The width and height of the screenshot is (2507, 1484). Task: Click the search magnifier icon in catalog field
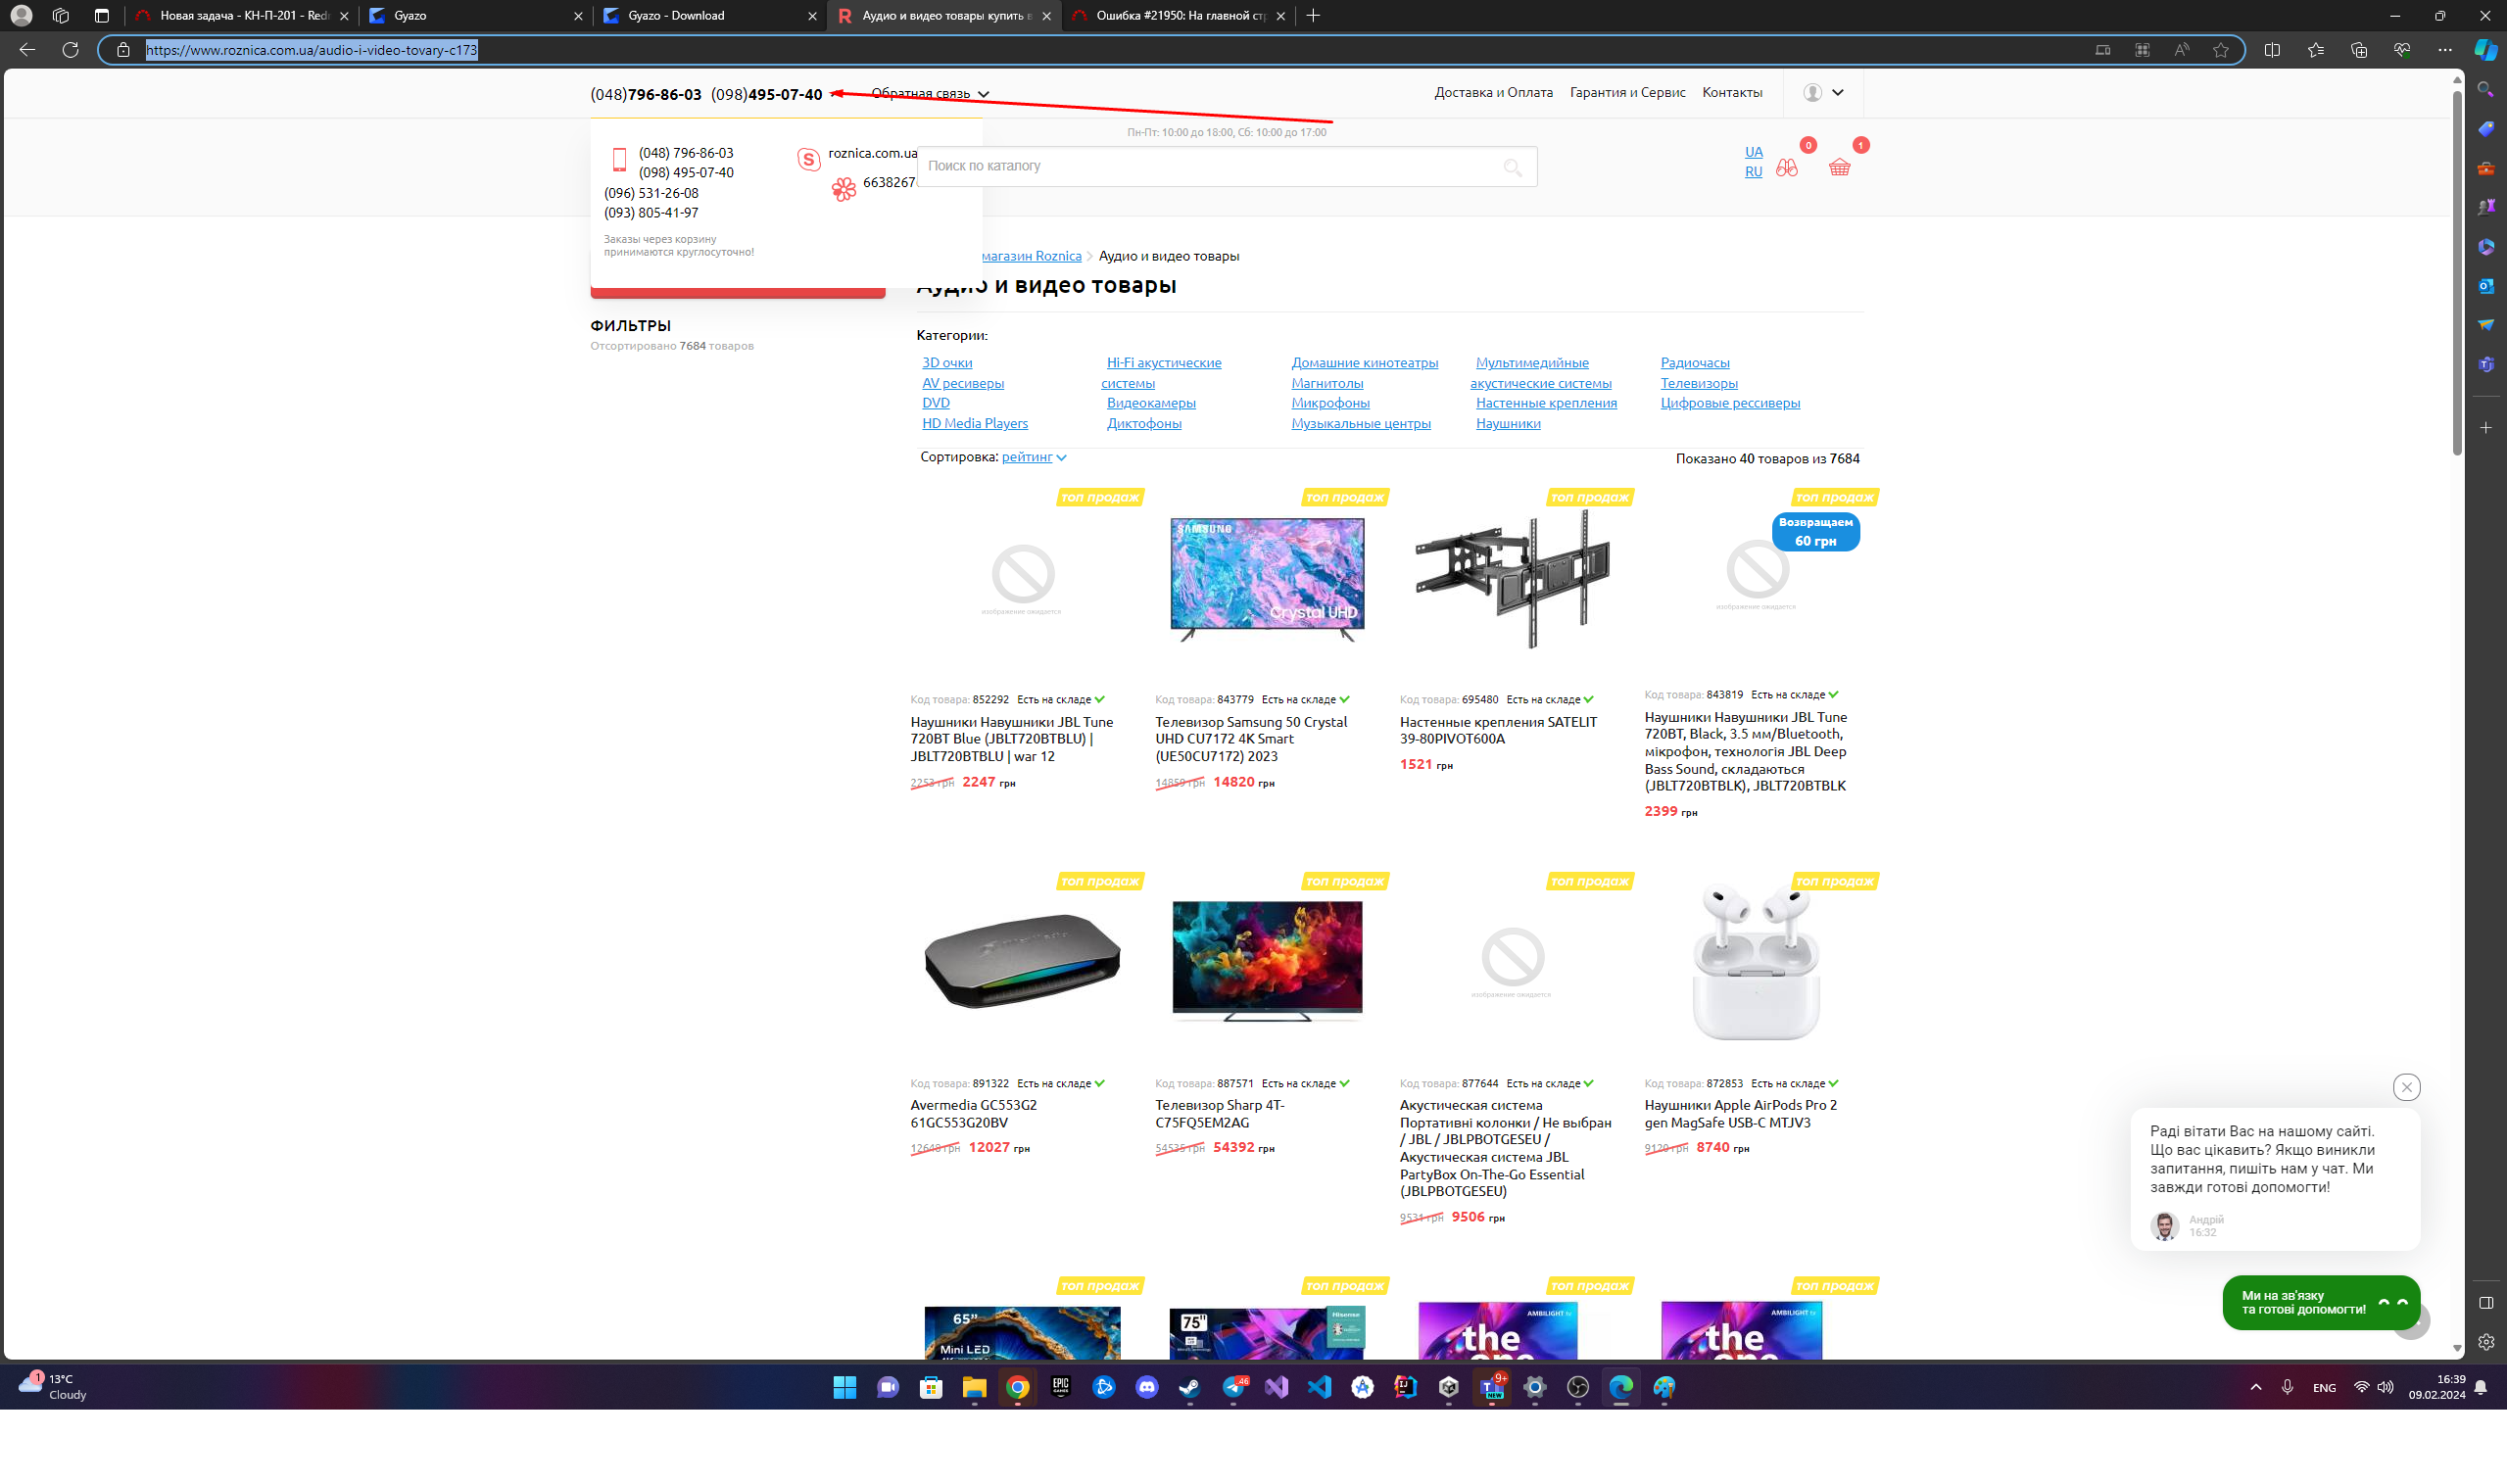1512,167
